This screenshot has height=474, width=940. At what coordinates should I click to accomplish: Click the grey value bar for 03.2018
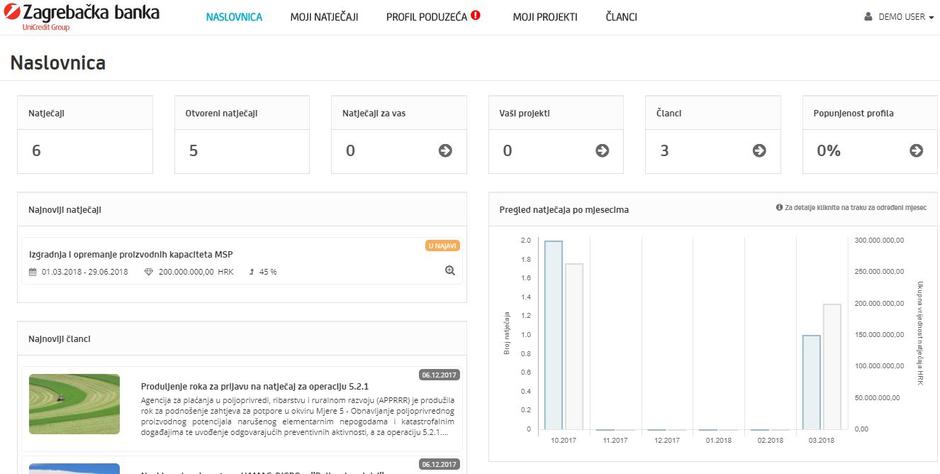click(x=831, y=366)
